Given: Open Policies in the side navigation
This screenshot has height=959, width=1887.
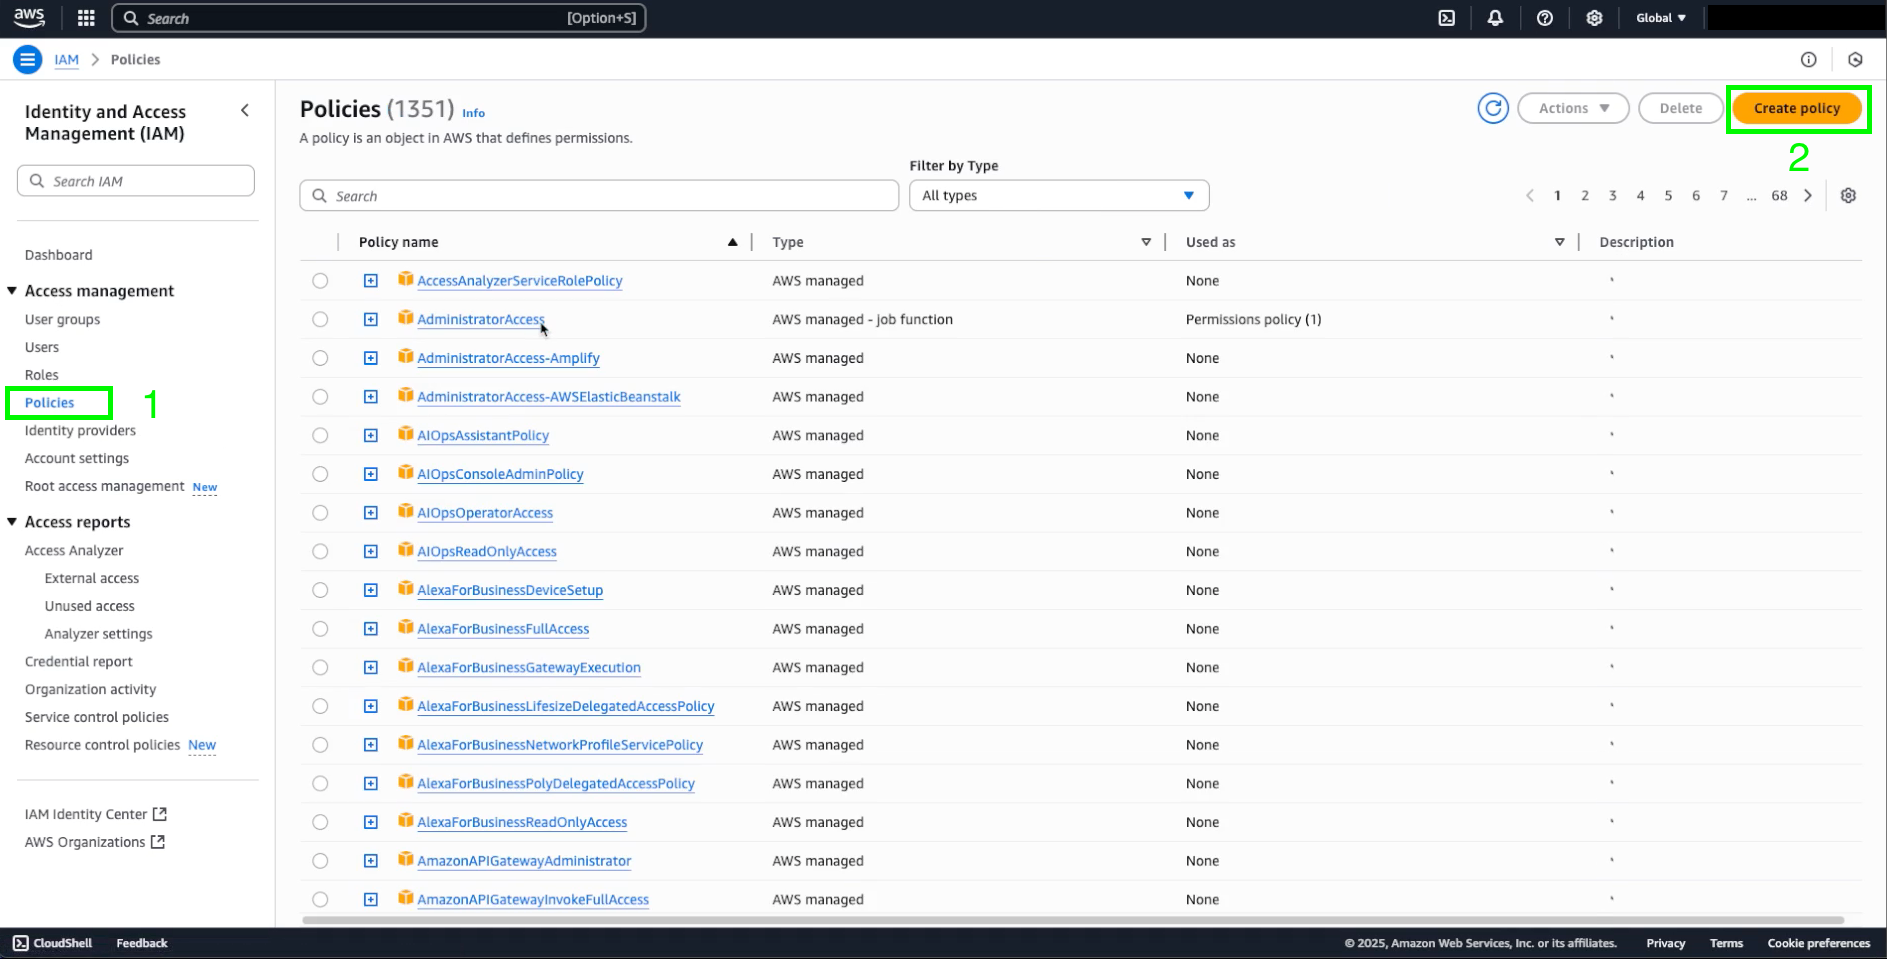Looking at the screenshot, I should 50,403.
